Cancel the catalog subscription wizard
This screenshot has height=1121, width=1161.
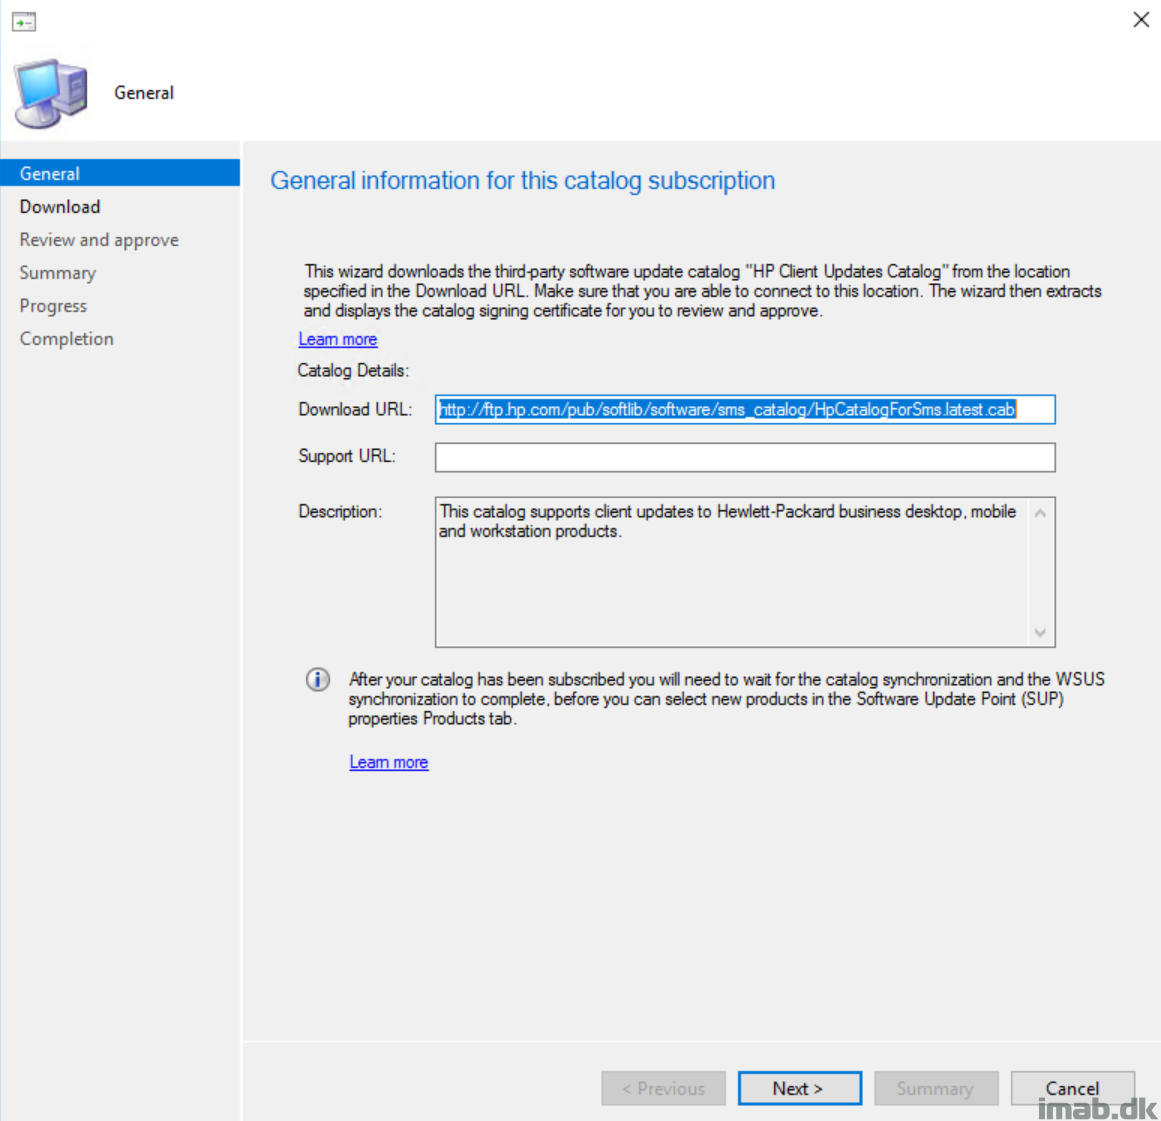(x=1072, y=1088)
